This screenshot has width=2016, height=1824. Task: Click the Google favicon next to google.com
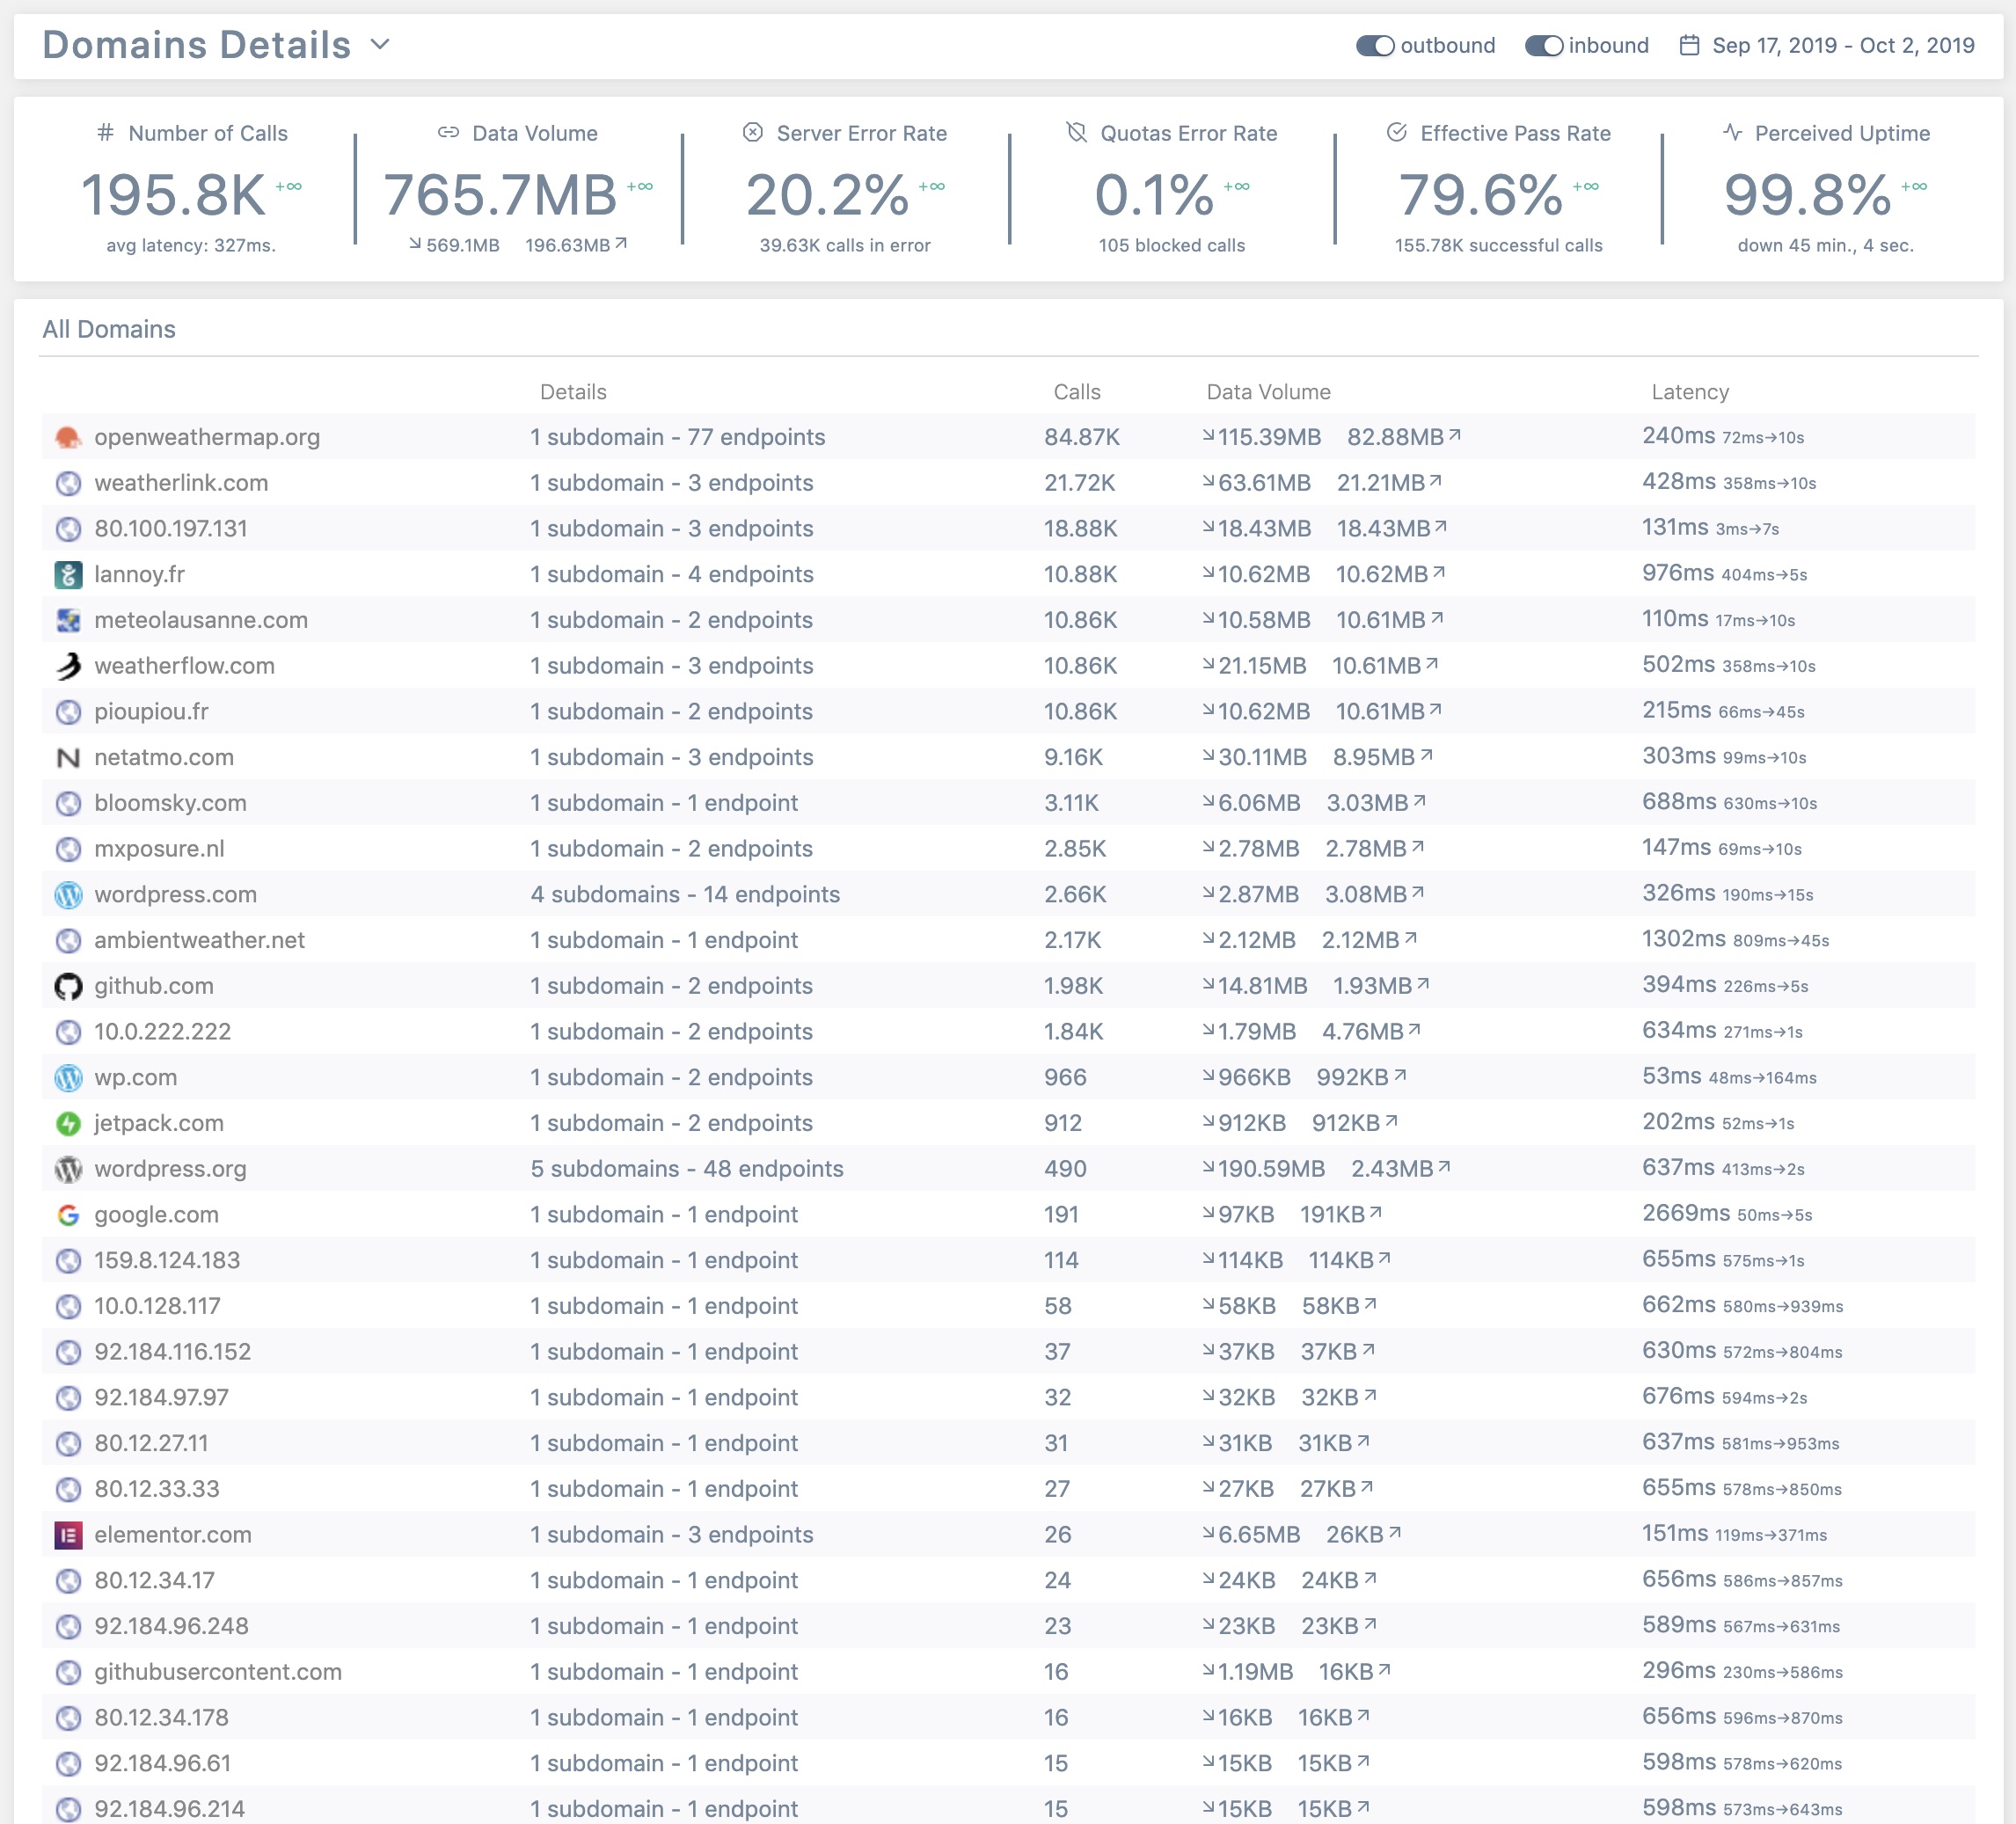pyautogui.click(x=67, y=1215)
